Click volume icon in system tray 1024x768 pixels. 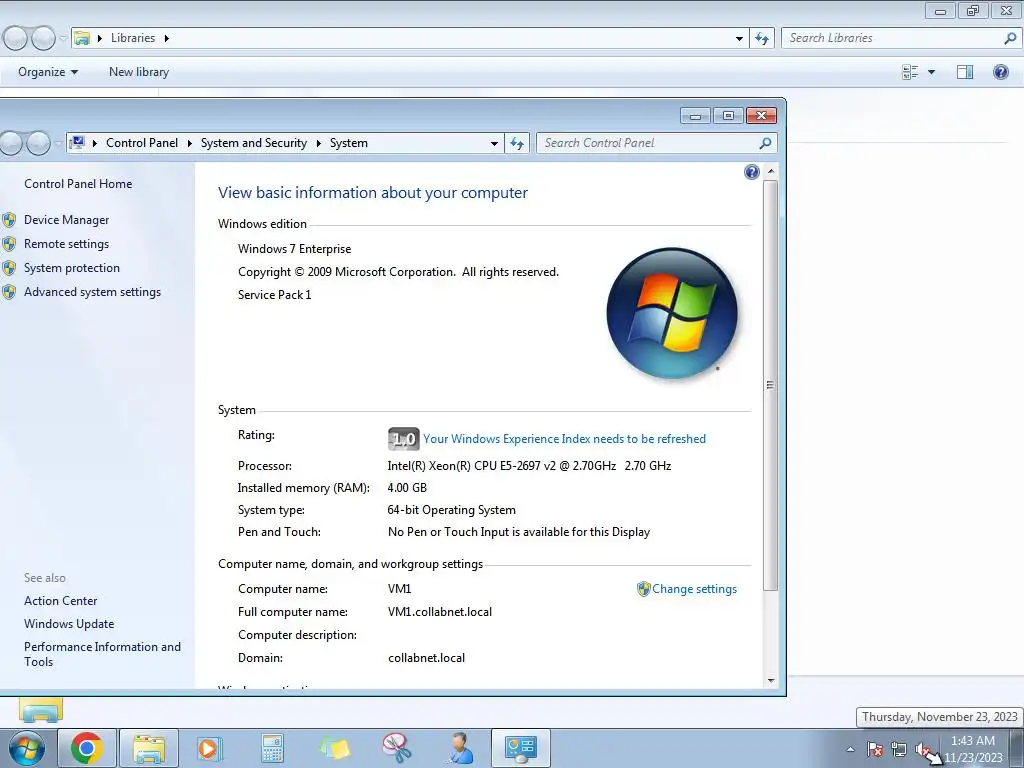(x=923, y=750)
